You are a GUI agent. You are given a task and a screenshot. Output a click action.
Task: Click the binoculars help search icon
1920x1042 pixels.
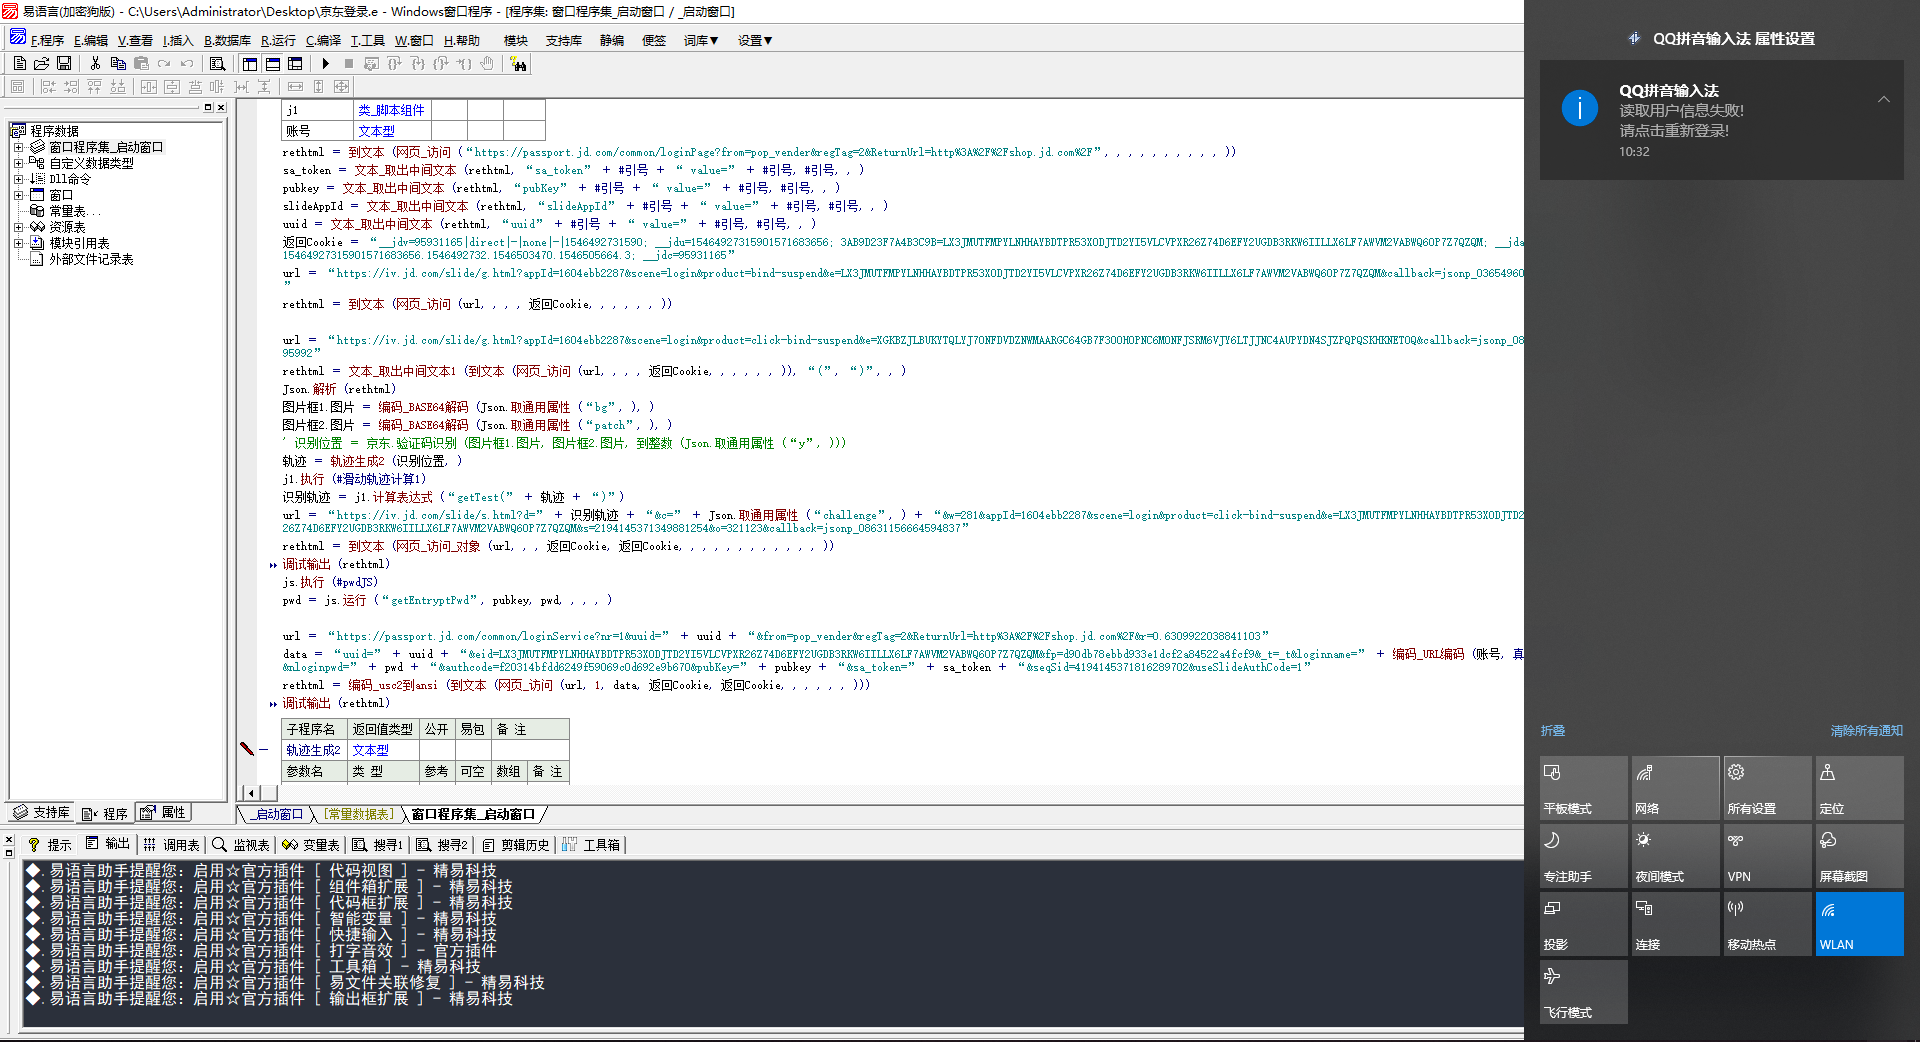(518, 64)
